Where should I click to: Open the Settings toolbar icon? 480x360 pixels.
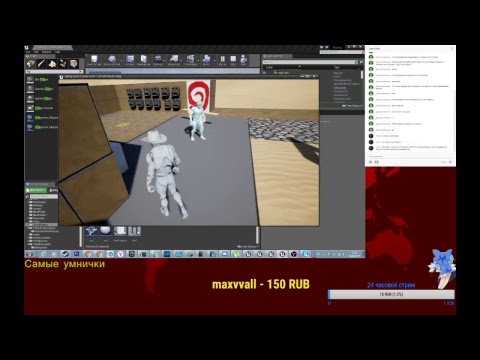158,60
